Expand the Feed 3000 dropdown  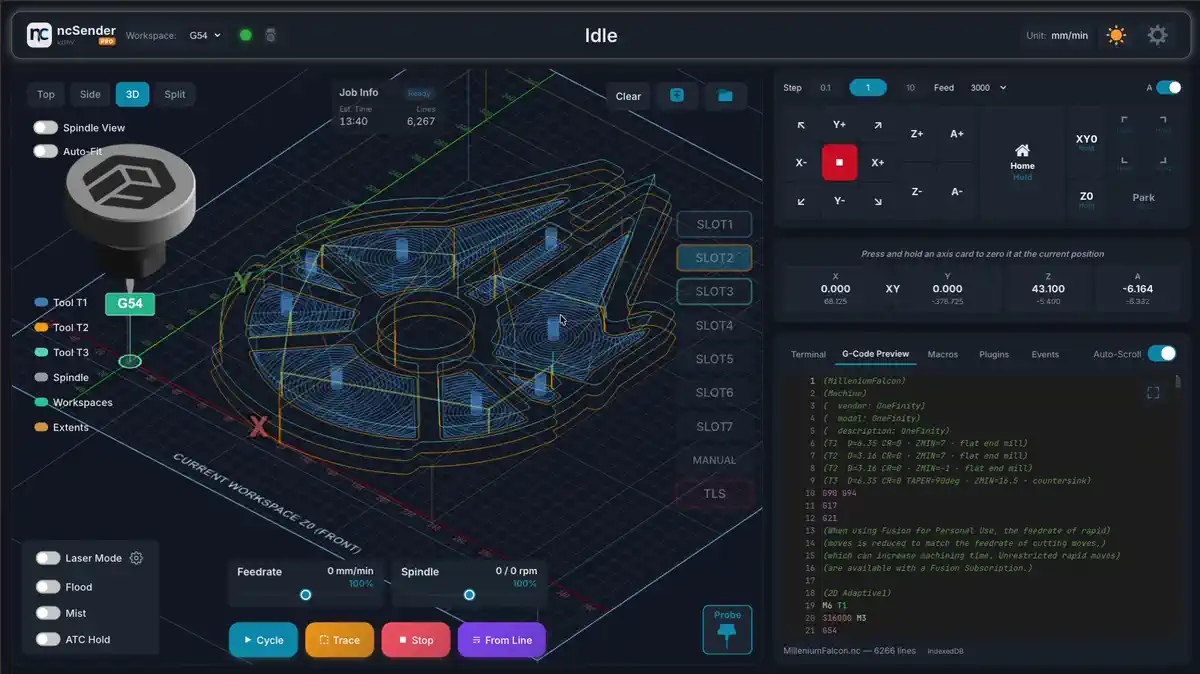pos(988,88)
